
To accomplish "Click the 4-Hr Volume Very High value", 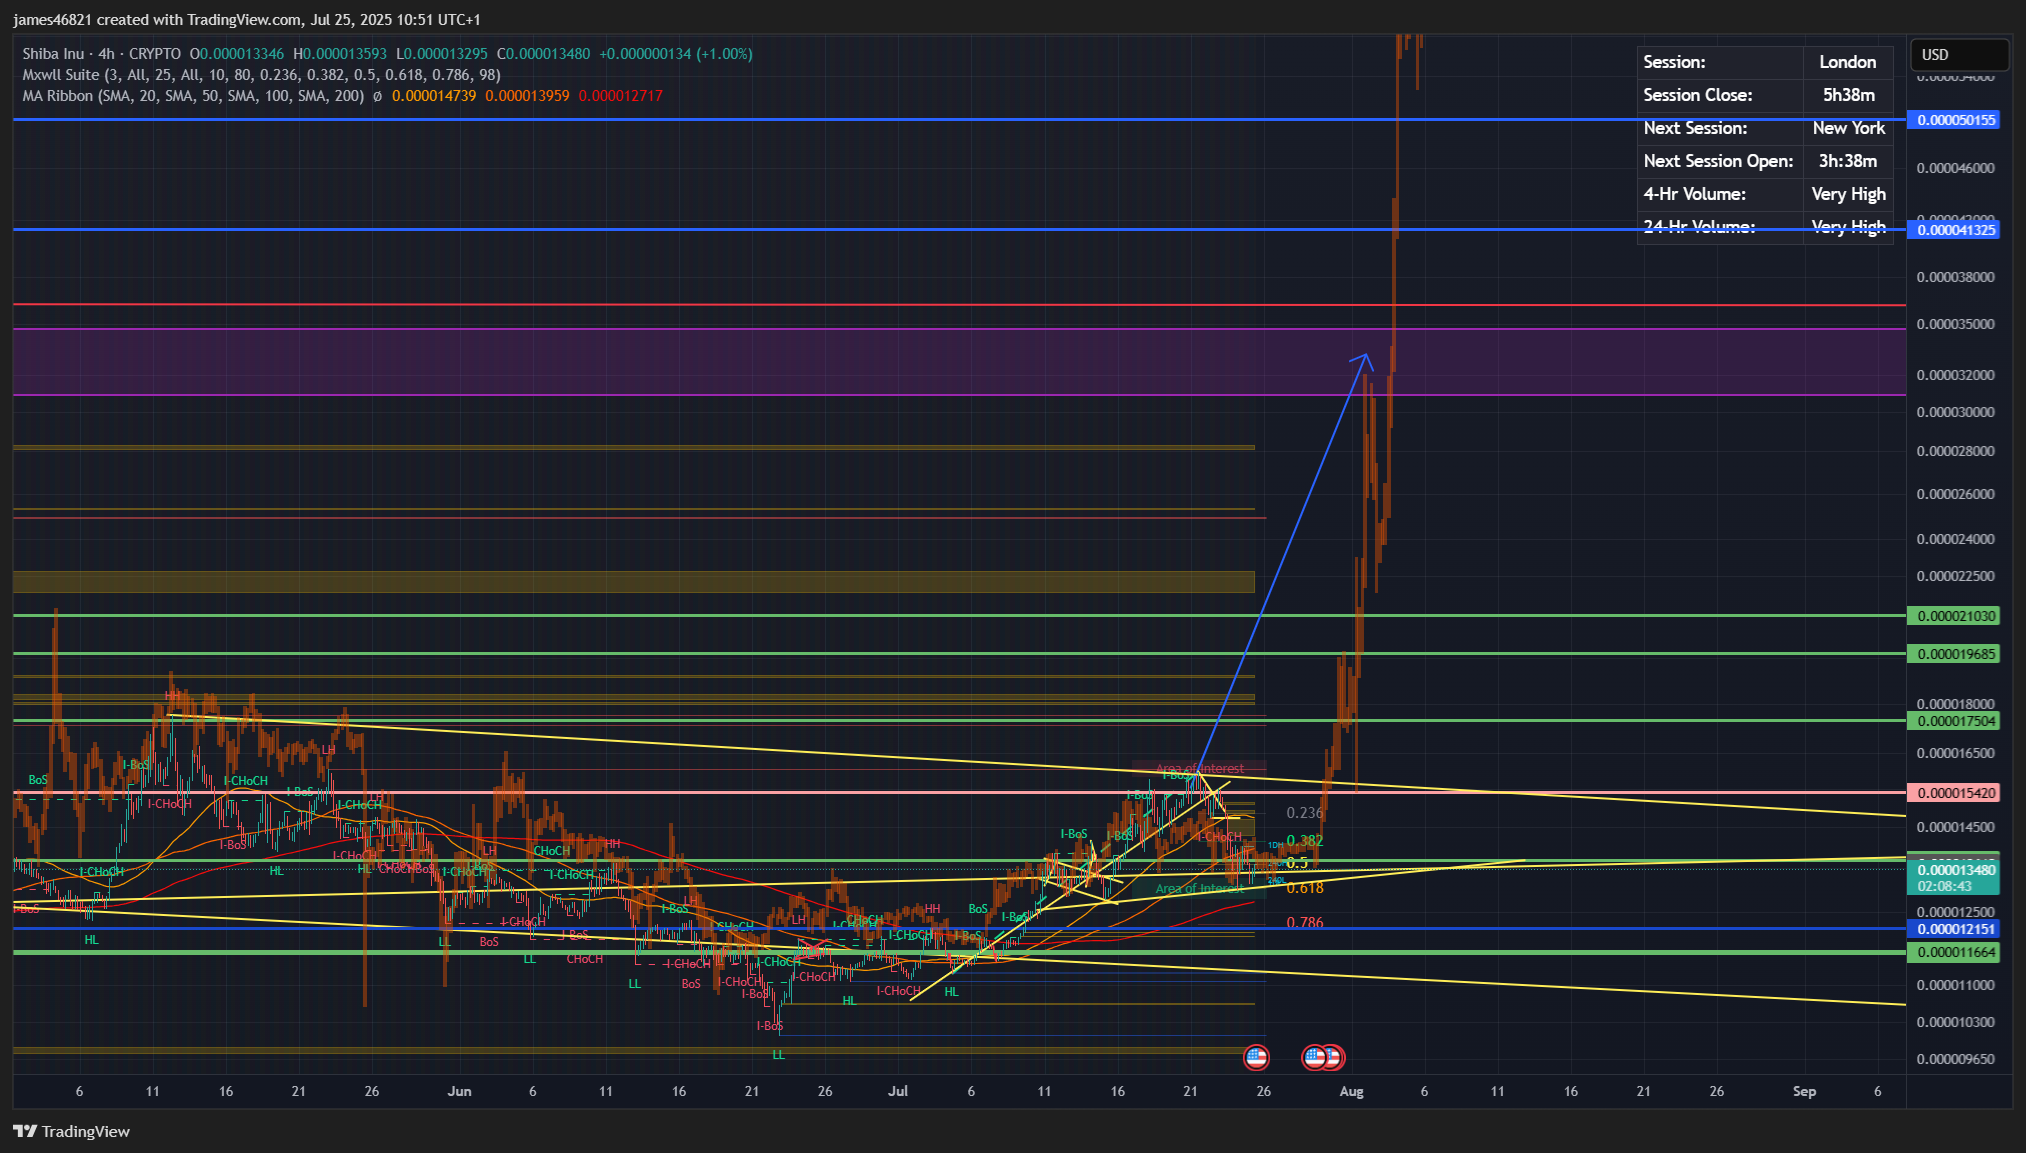I will [1847, 194].
